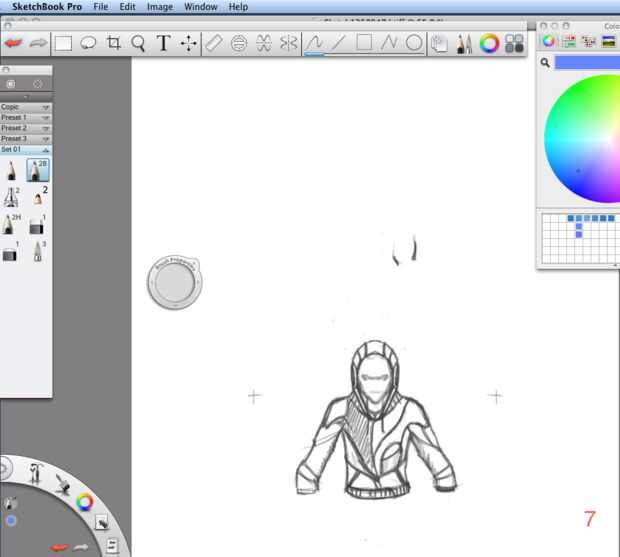Open brush tools in the corner lagoon
This screenshot has width=620, height=557.
[x=35, y=473]
